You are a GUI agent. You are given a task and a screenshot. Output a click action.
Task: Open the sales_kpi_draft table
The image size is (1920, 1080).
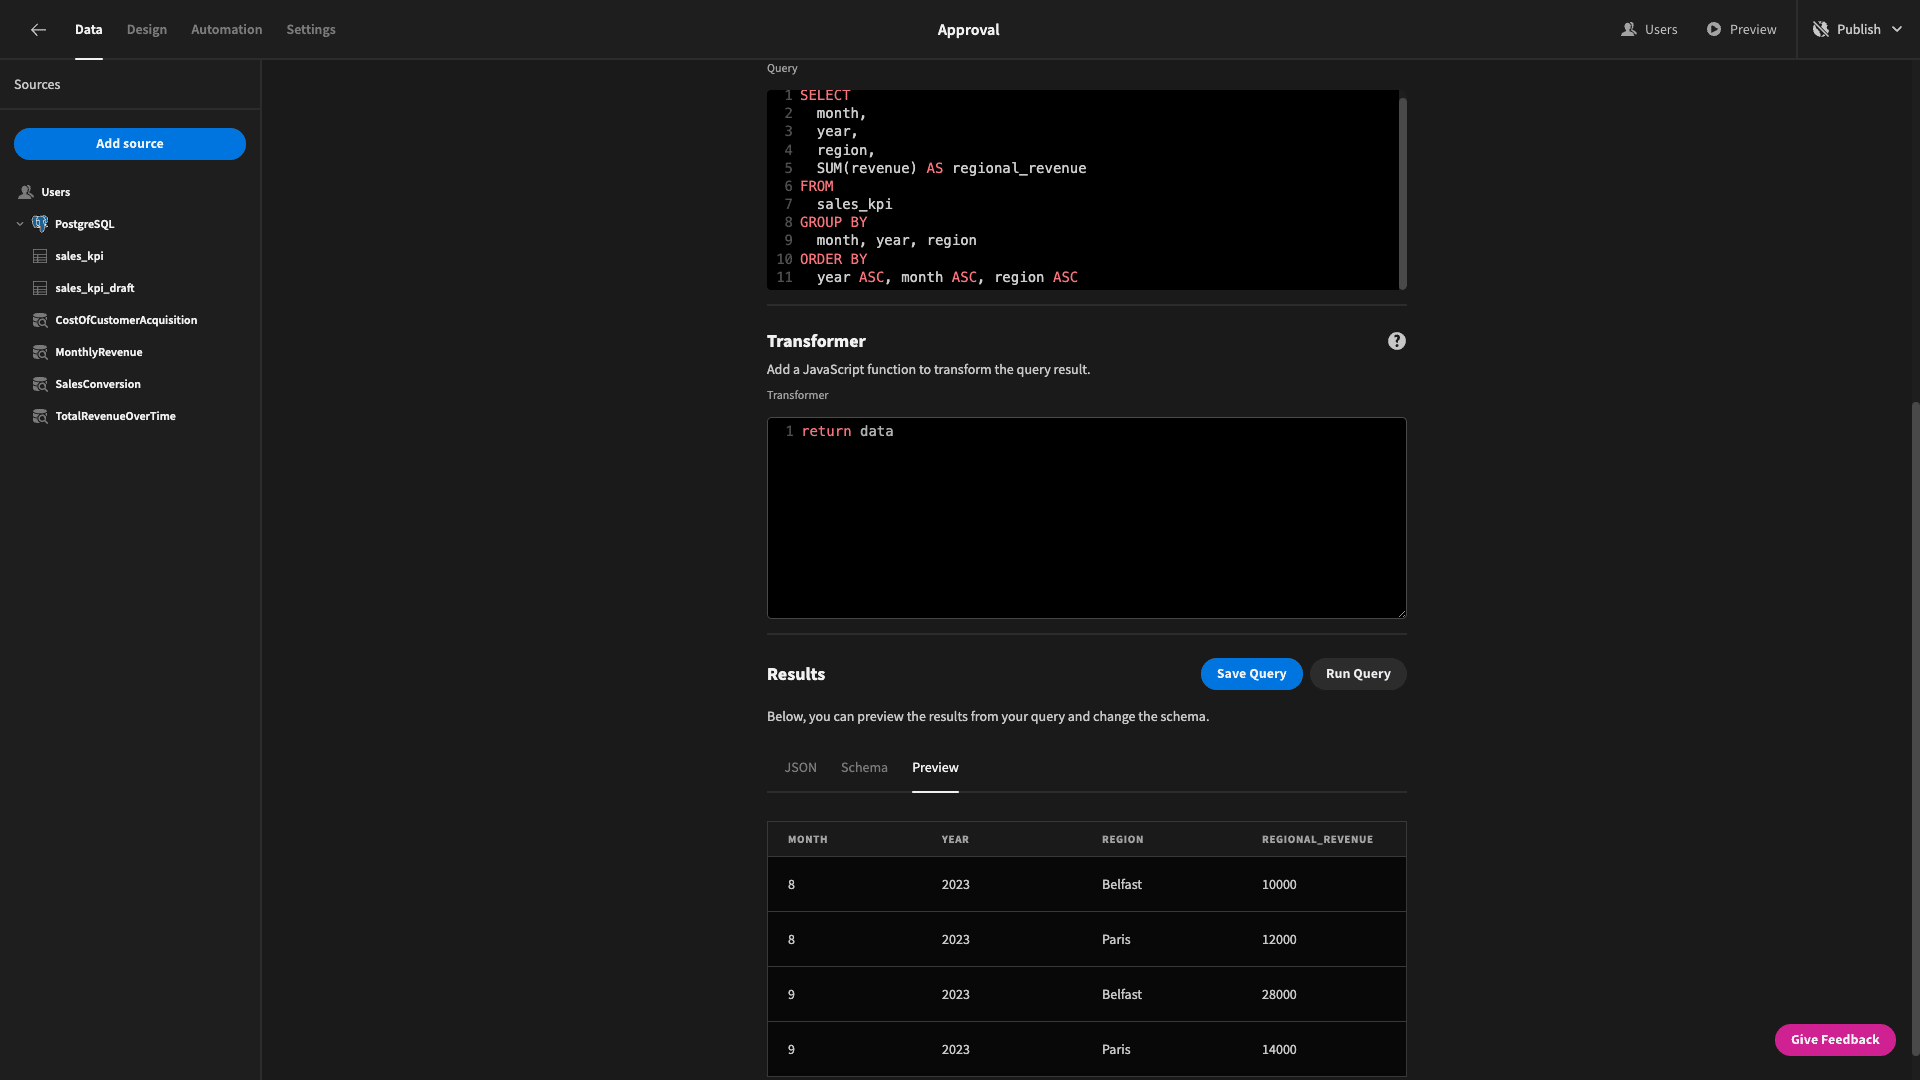94,288
